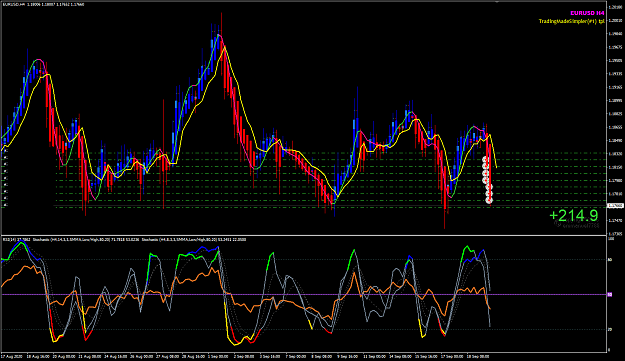
Task: Click the topmost white circle trade marker
Action: tap(485, 159)
